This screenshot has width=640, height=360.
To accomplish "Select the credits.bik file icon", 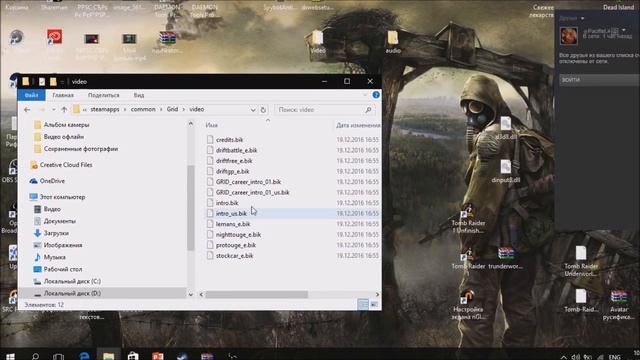I will [210, 140].
